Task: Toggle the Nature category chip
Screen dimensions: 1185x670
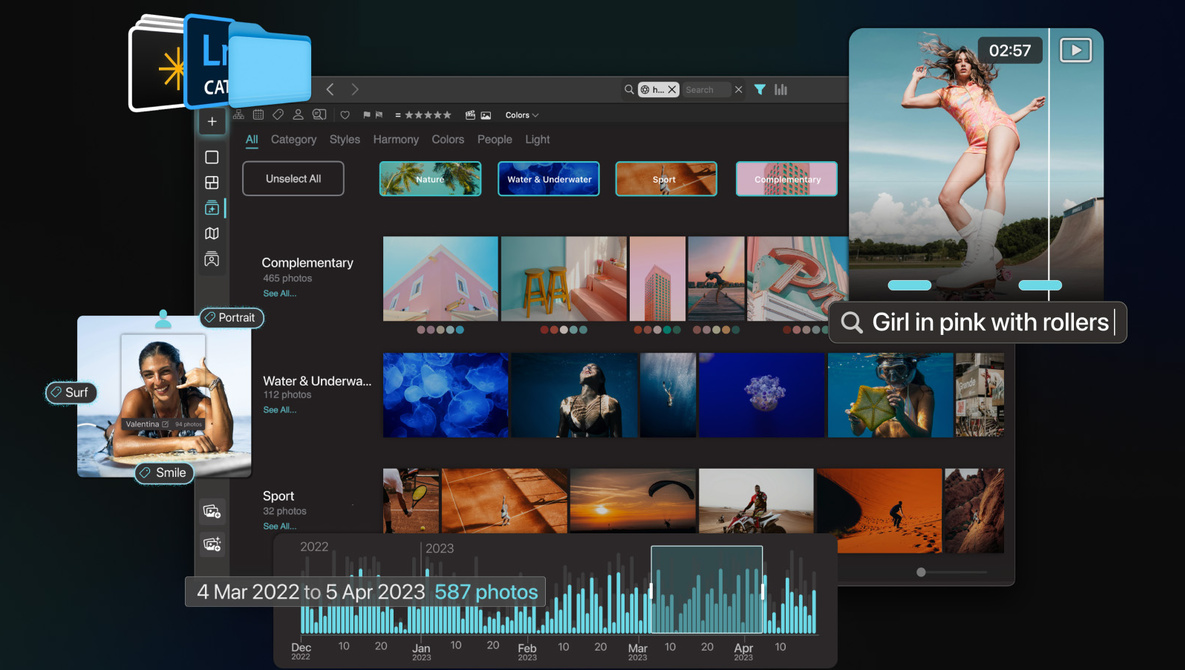Action: tap(430, 179)
